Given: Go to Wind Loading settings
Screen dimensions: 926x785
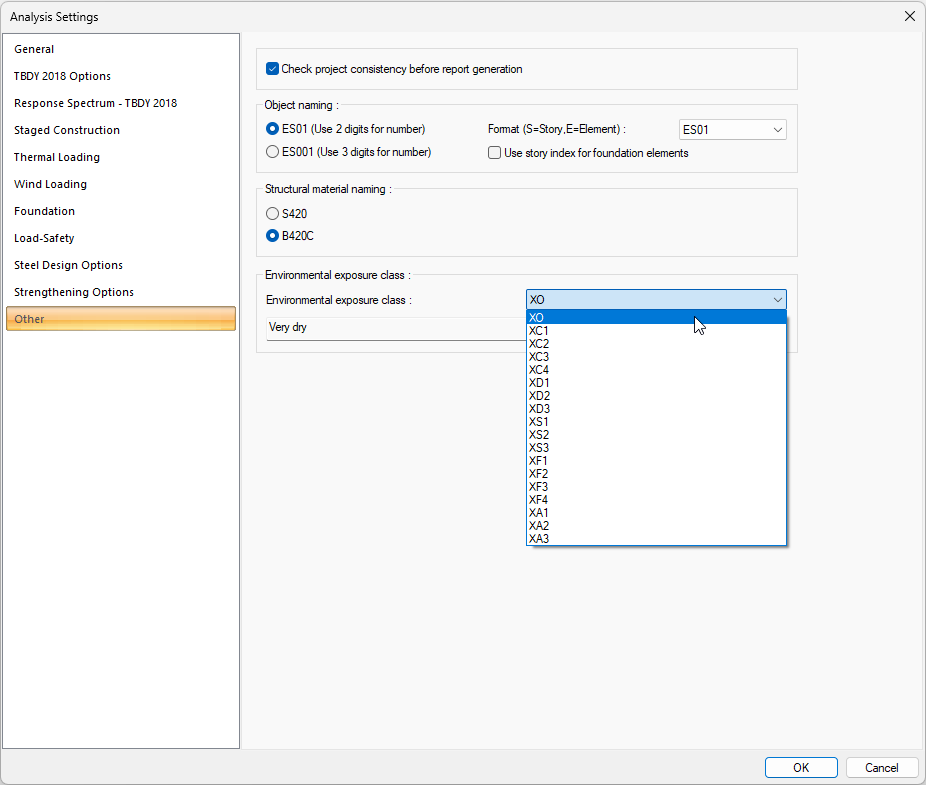Looking at the screenshot, I should (50, 184).
